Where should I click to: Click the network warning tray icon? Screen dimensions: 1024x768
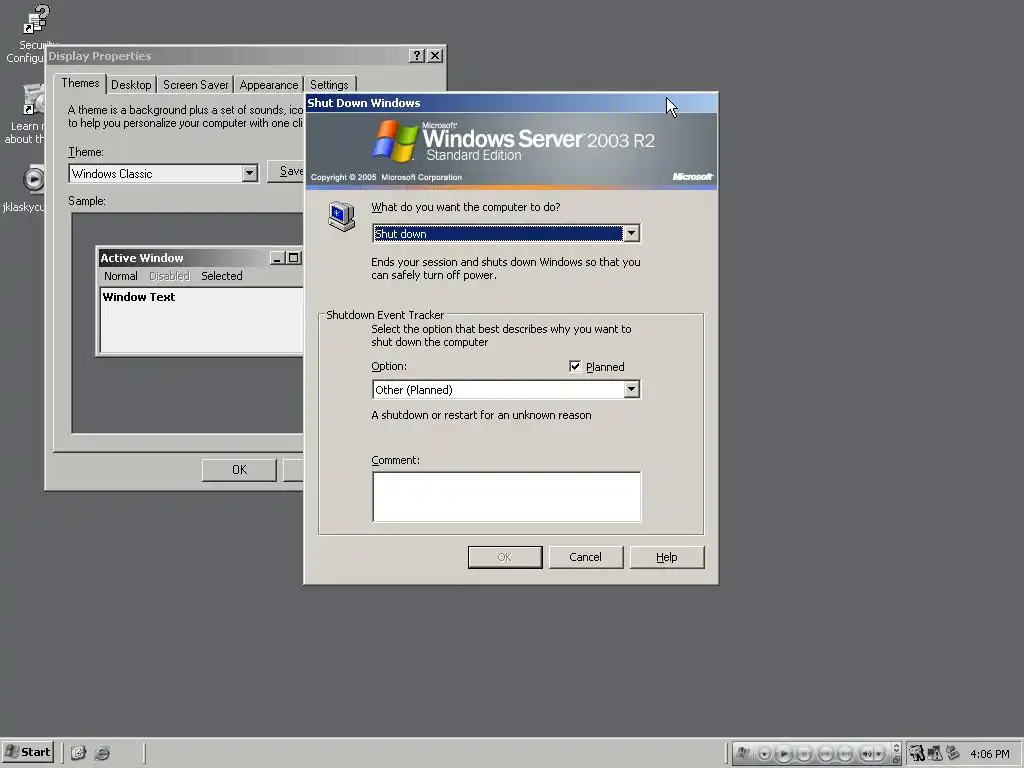click(x=935, y=753)
